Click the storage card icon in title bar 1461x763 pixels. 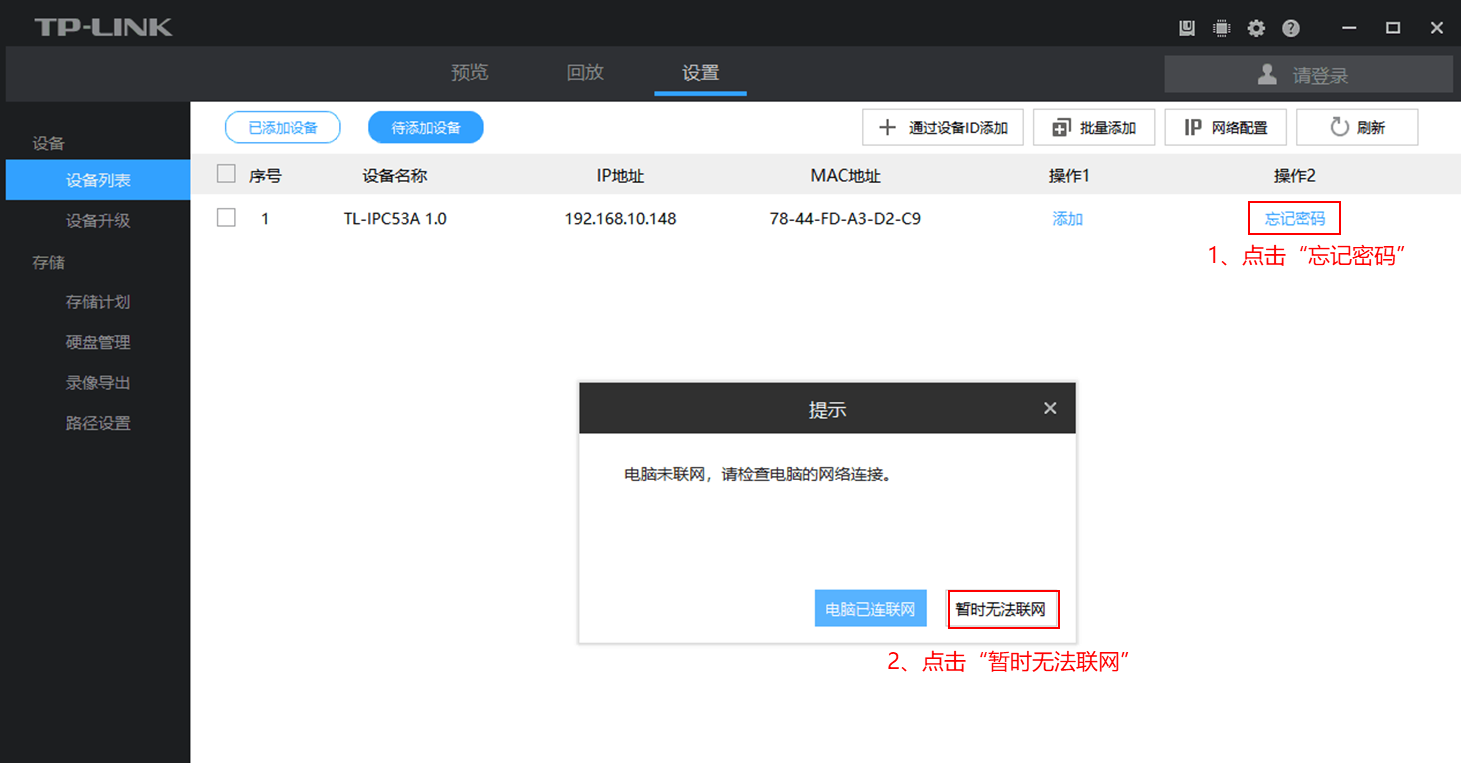click(x=1187, y=28)
